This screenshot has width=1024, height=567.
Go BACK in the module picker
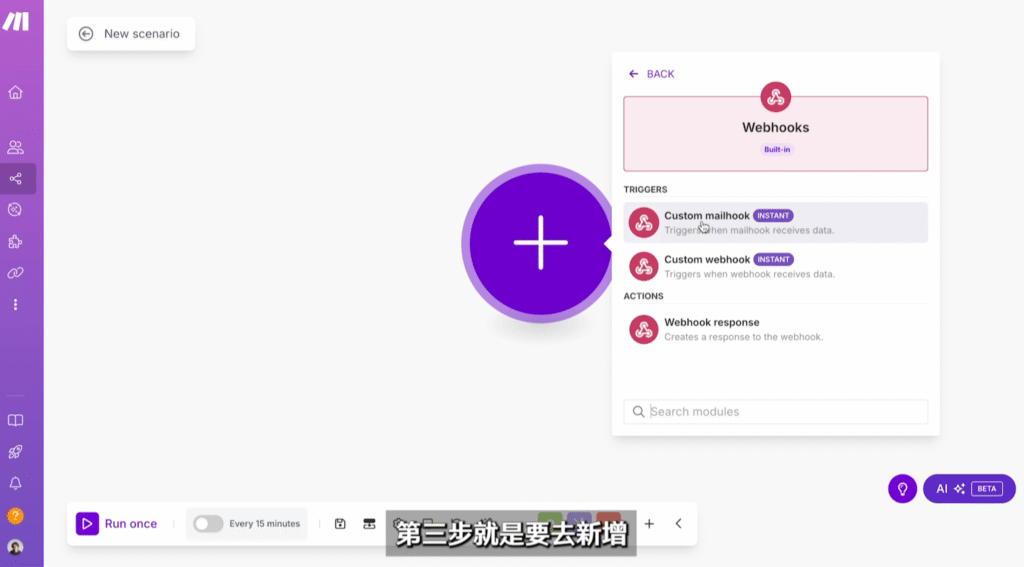pyautogui.click(x=651, y=74)
